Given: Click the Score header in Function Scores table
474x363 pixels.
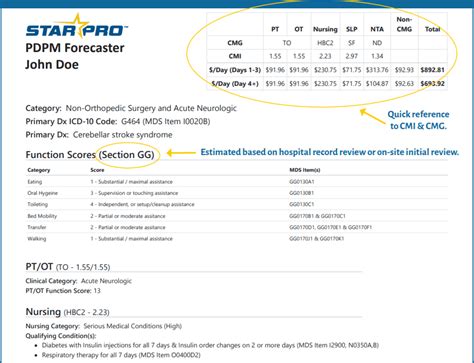Looking at the screenshot, I should tap(97, 170).
